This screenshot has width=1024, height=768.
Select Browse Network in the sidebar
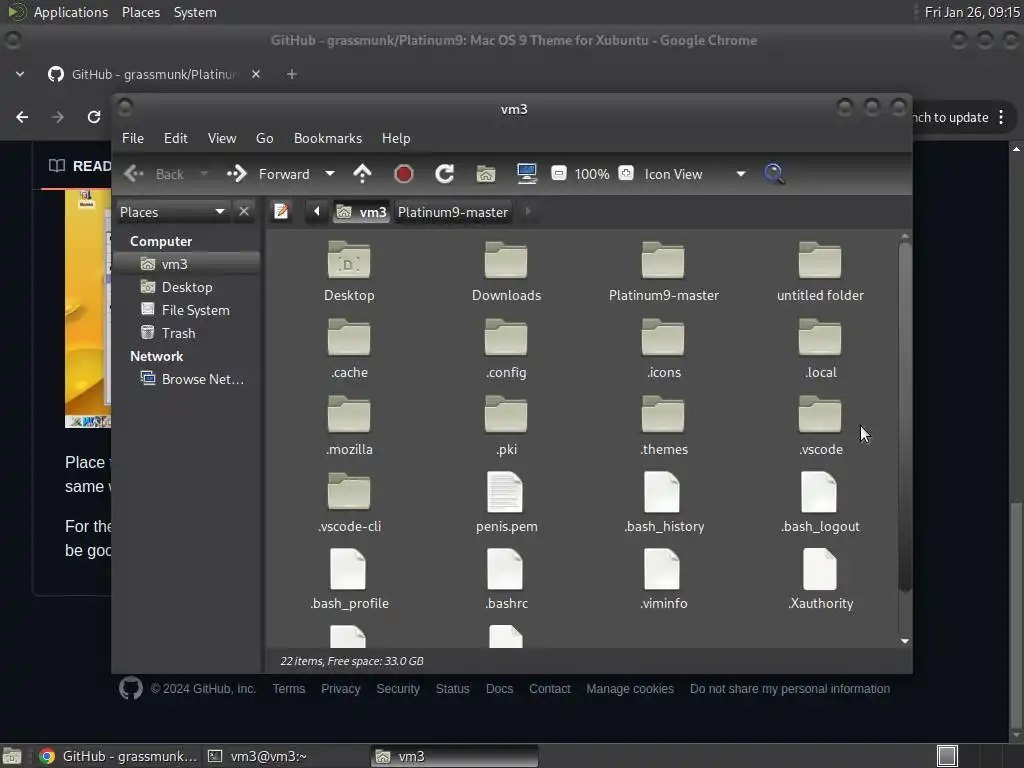click(x=187, y=379)
